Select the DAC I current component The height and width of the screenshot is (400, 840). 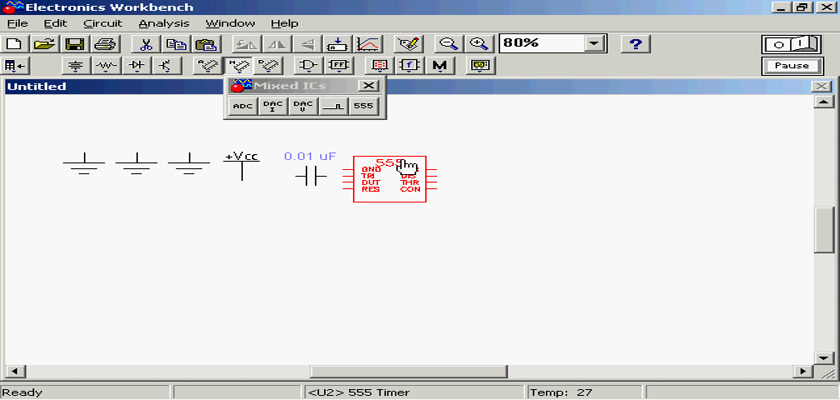coord(273,107)
